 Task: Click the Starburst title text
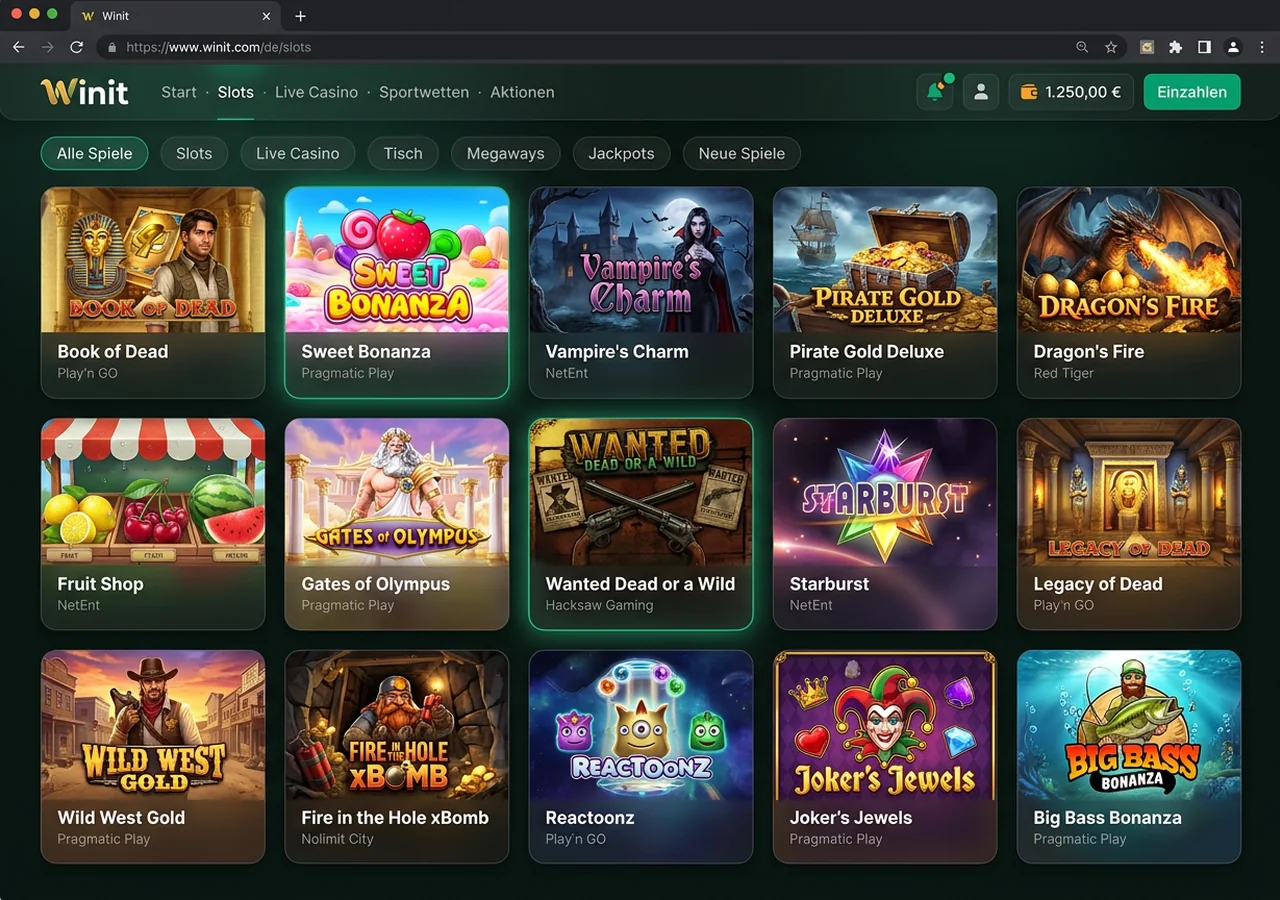point(829,584)
